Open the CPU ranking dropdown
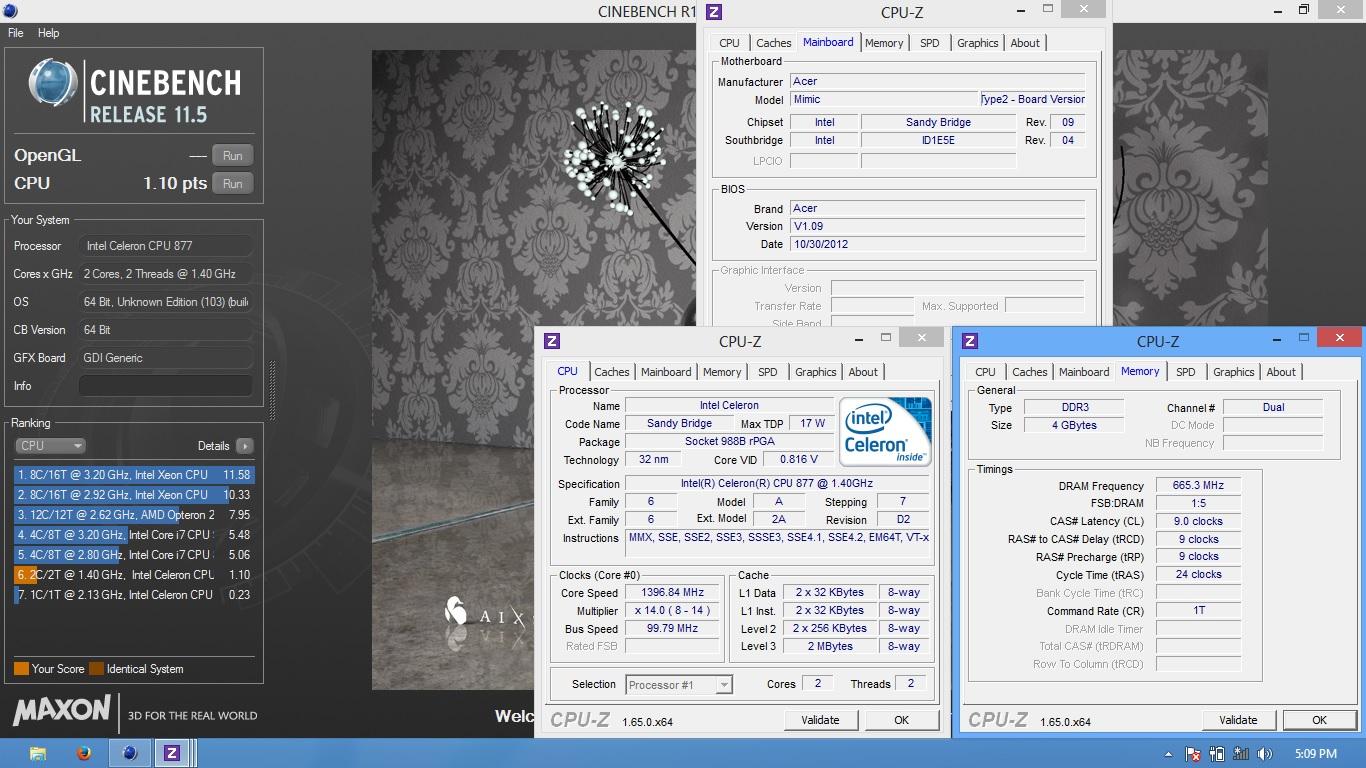The image size is (1366, 768). (x=50, y=446)
